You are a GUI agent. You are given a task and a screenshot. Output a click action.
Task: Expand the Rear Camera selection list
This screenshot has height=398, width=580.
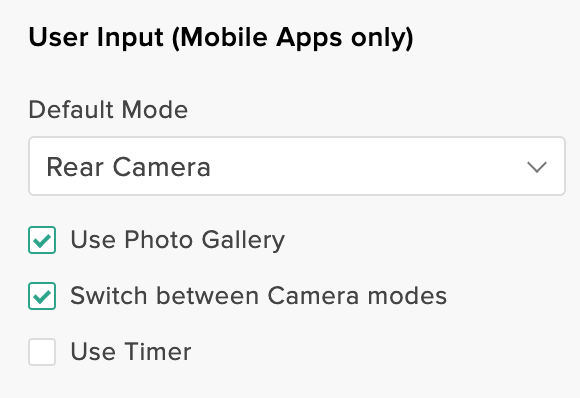pyautogui.click(x=297, y=166)
